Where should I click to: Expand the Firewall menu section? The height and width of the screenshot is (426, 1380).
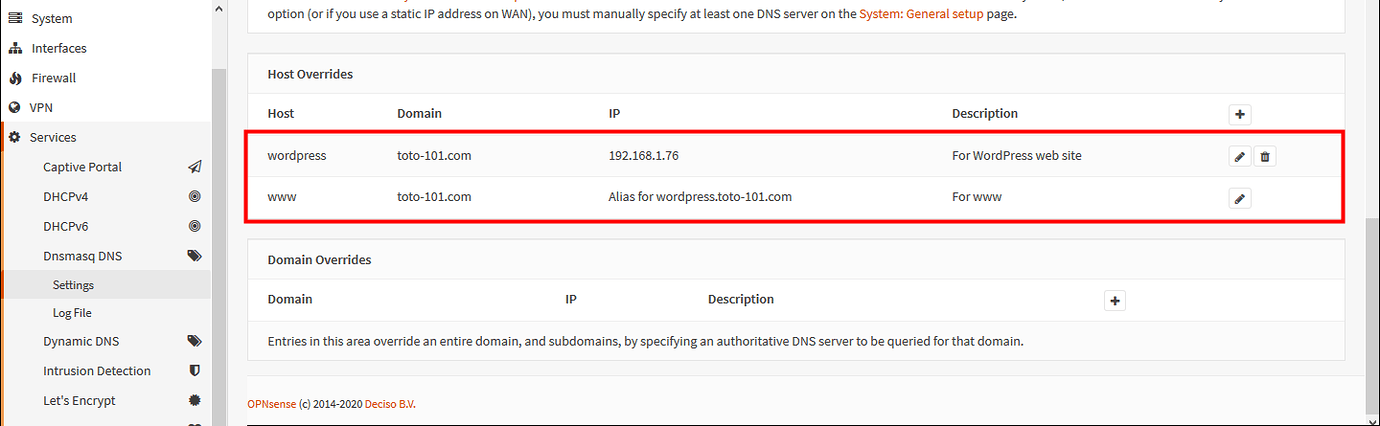pyautogui.click(x=53, y=78)
